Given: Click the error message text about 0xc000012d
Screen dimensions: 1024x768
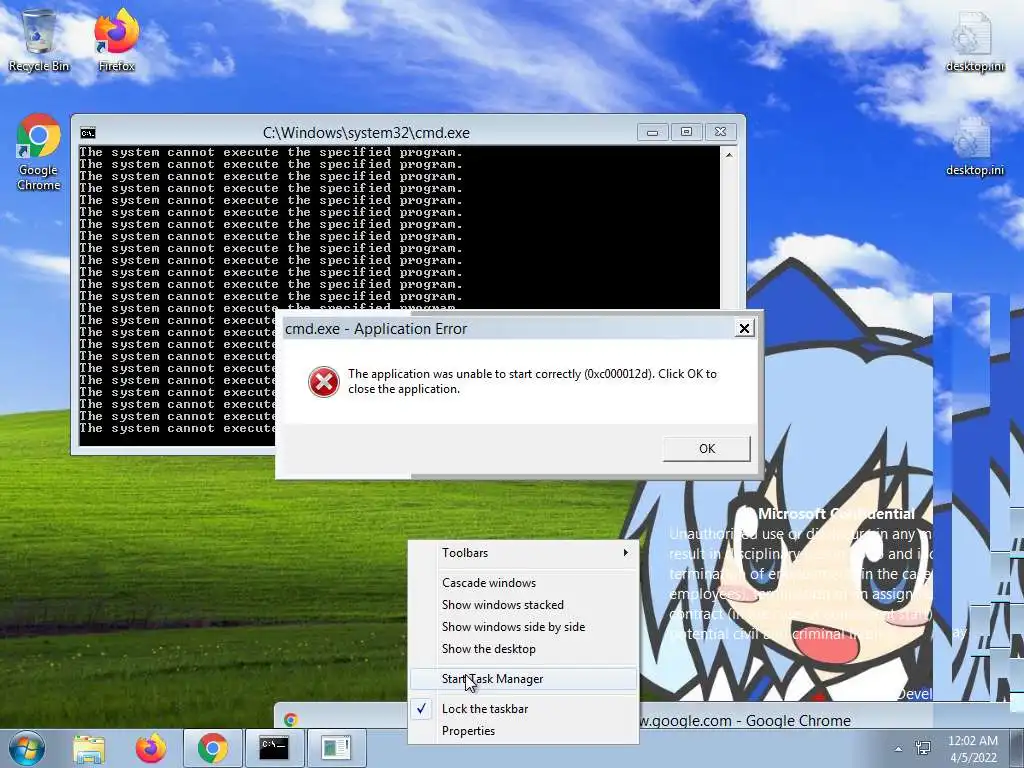Looking at the screenshot, I should pyautogui.click(x=532, y=381).
